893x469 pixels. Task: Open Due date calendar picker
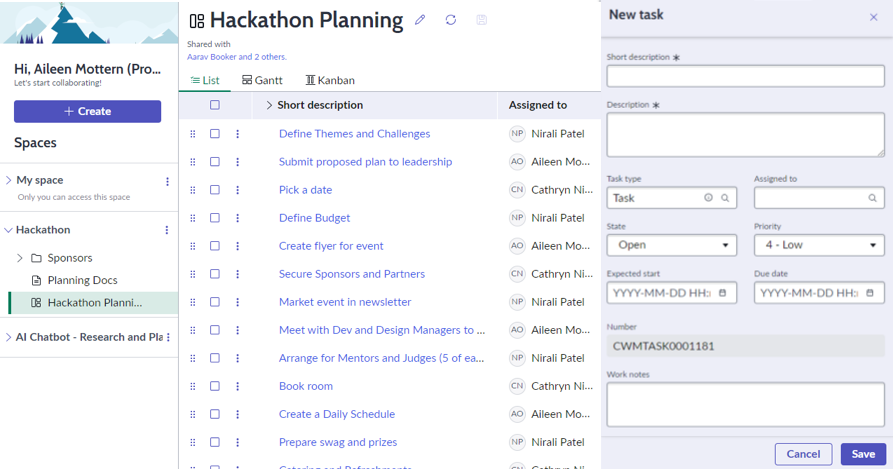click(x=870, y=293)
